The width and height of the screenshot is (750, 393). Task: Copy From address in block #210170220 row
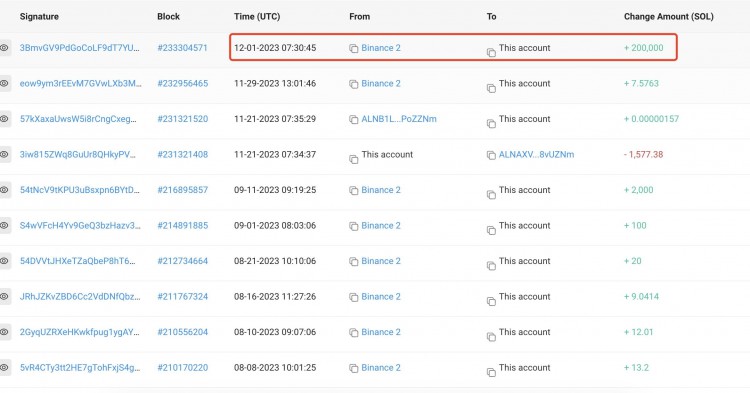tap(353, 369)
